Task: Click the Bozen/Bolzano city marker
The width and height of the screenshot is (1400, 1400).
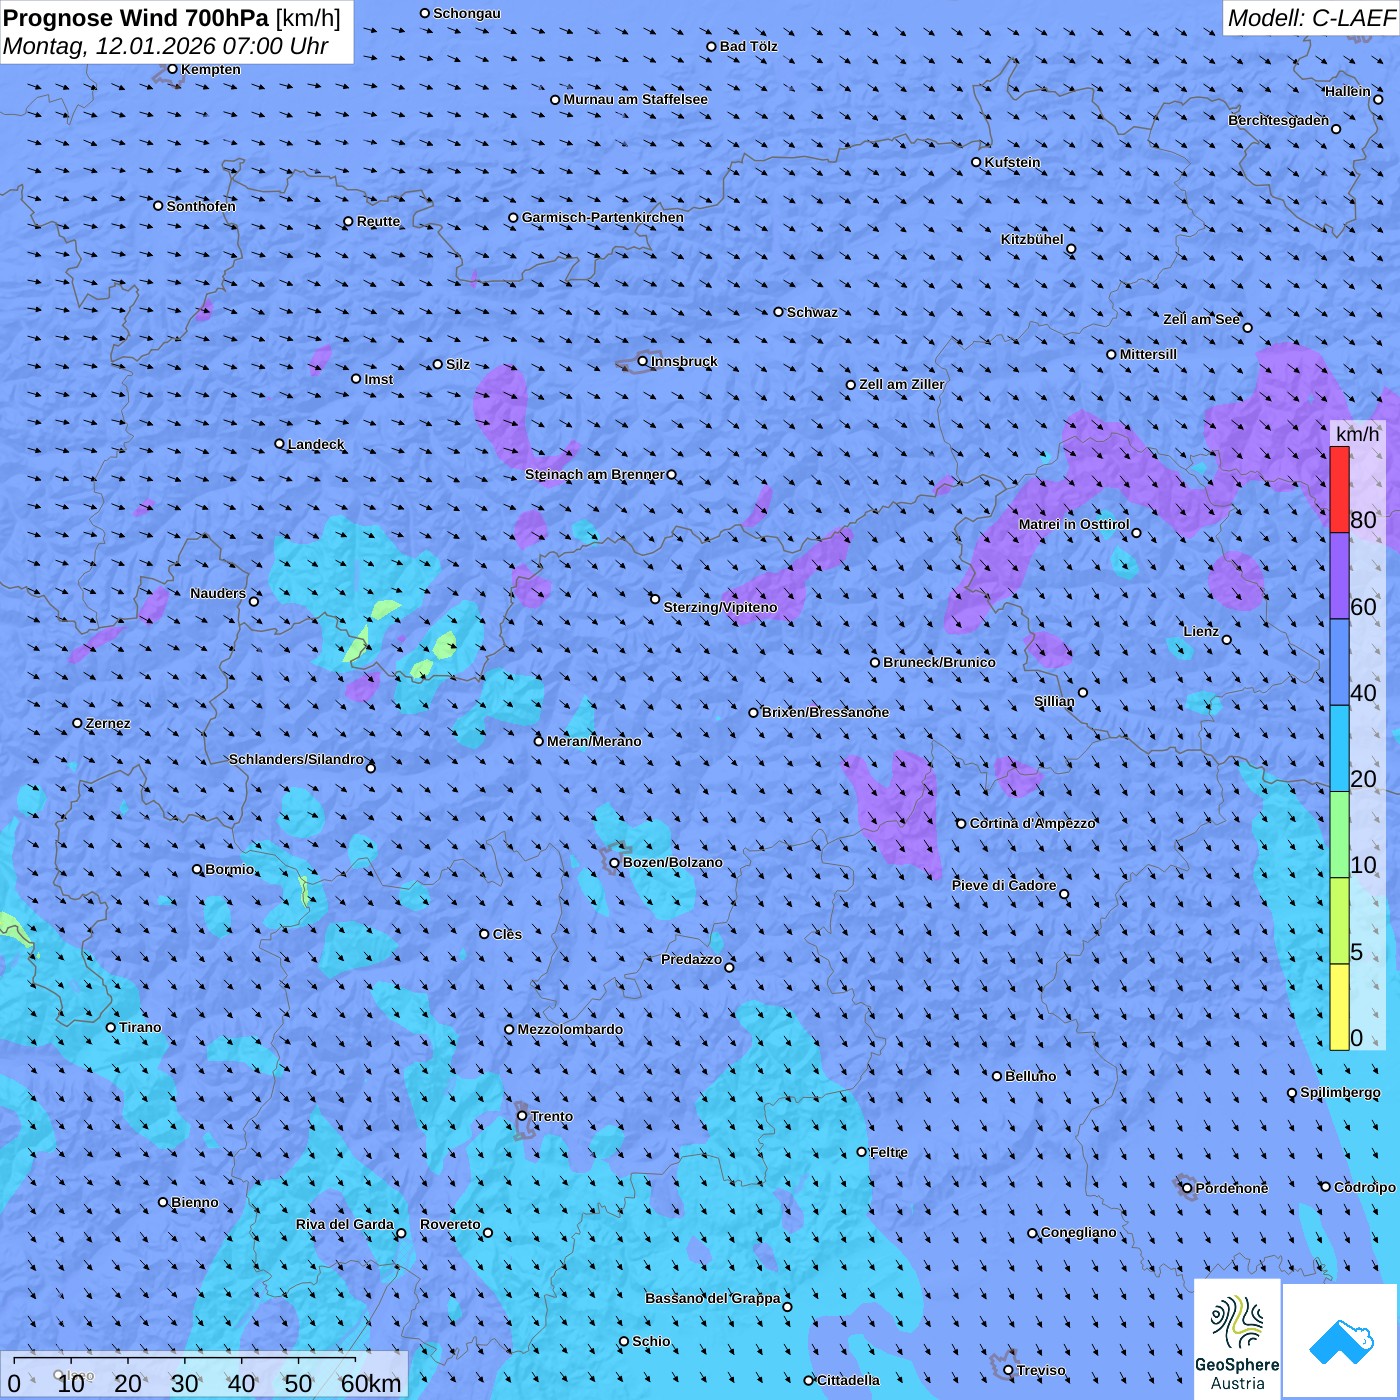Action: point(614,862)
